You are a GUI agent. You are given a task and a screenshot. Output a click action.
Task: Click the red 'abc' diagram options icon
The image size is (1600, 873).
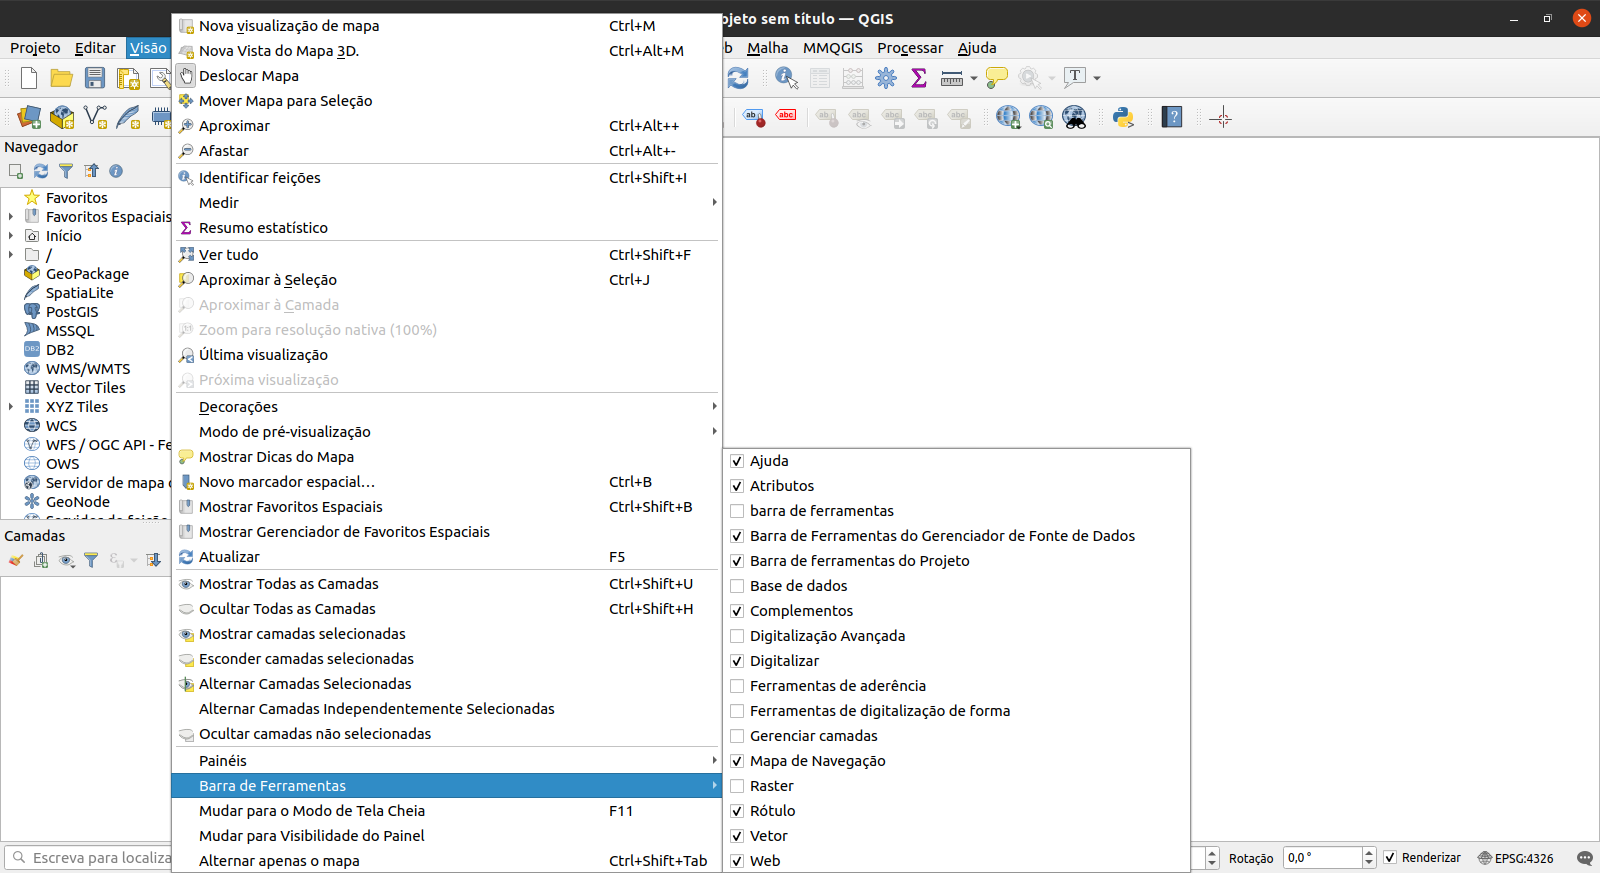tap(787, 116)
